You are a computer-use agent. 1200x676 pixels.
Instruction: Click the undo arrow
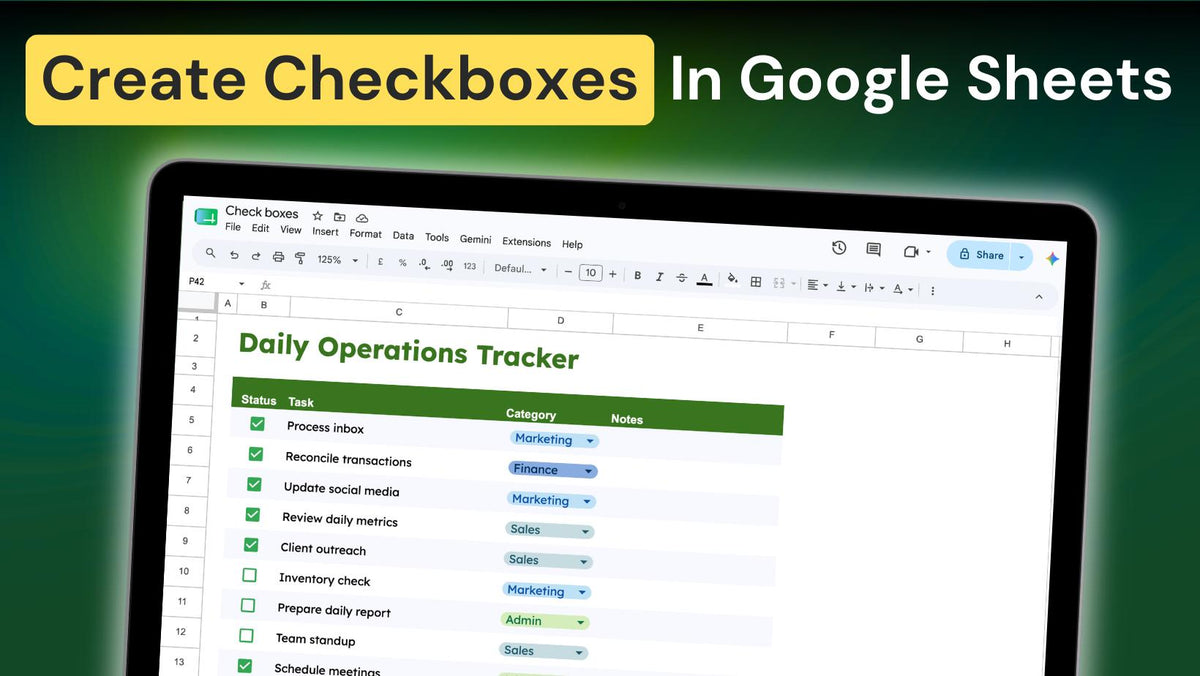234,255
